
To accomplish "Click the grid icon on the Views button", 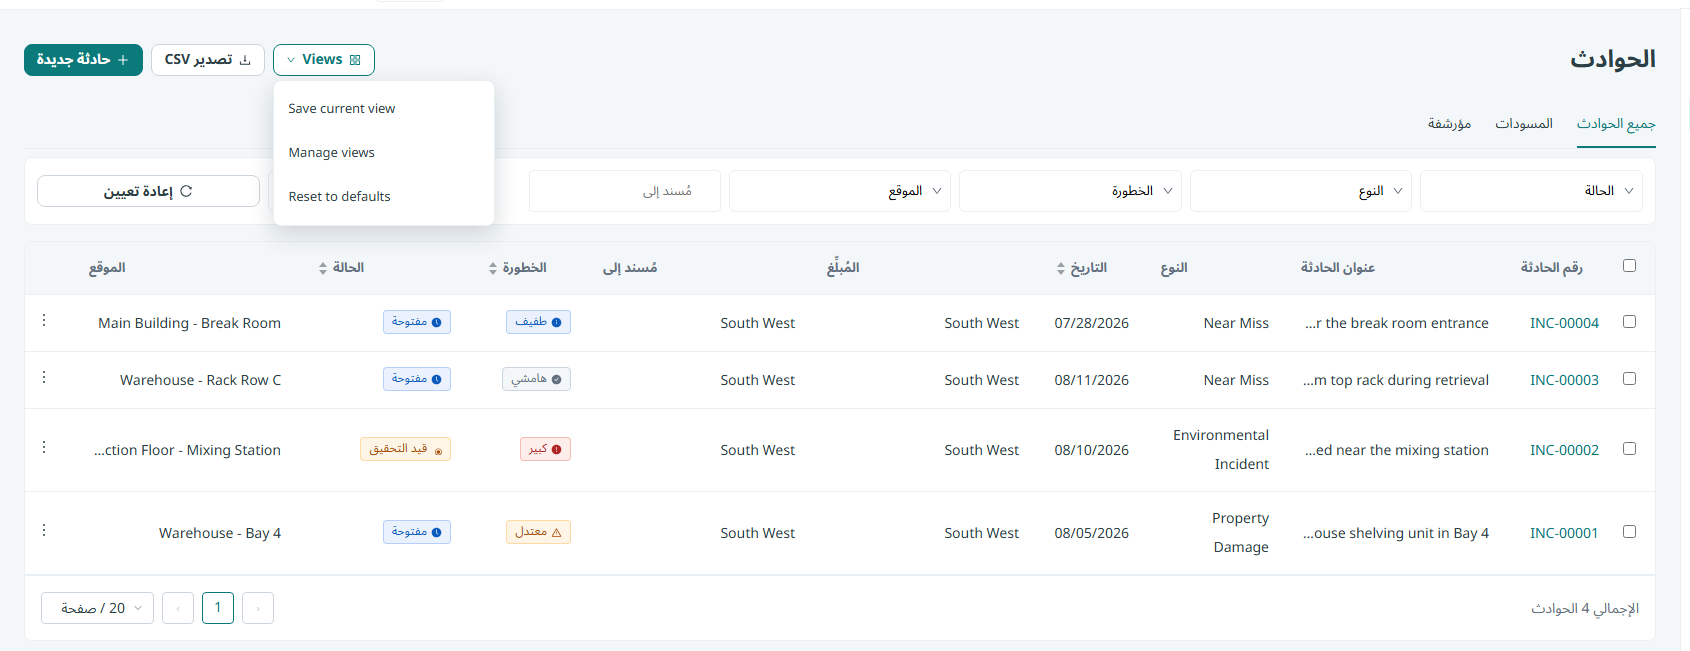I will coord(355,60).
